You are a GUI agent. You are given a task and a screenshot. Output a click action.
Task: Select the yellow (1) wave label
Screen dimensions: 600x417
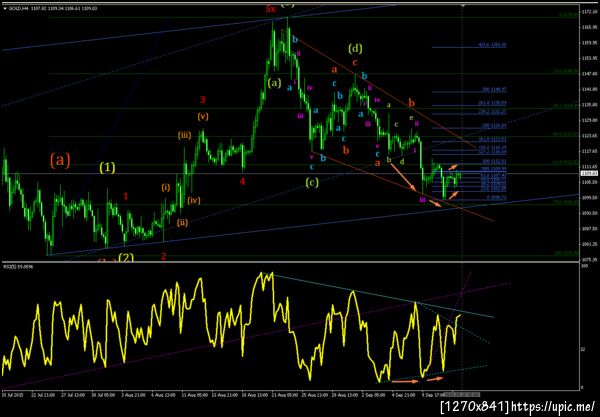click(108, 167)
